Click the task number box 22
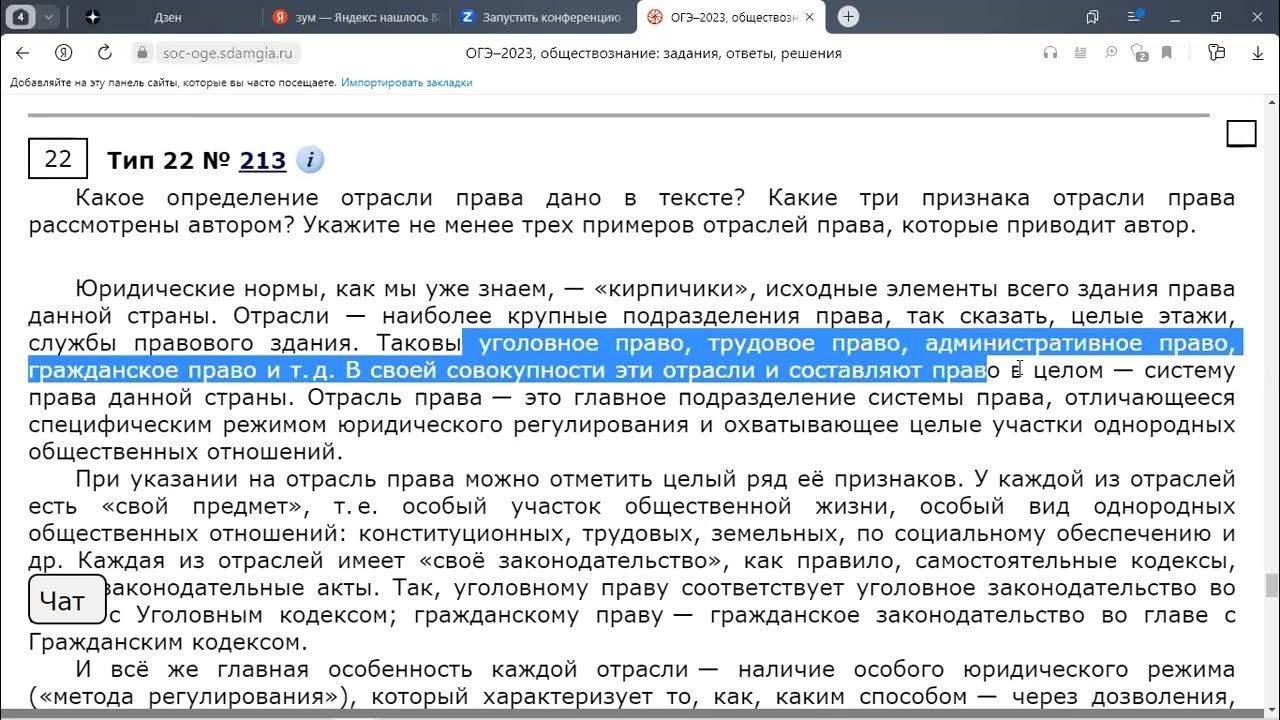 click(58, 159)
